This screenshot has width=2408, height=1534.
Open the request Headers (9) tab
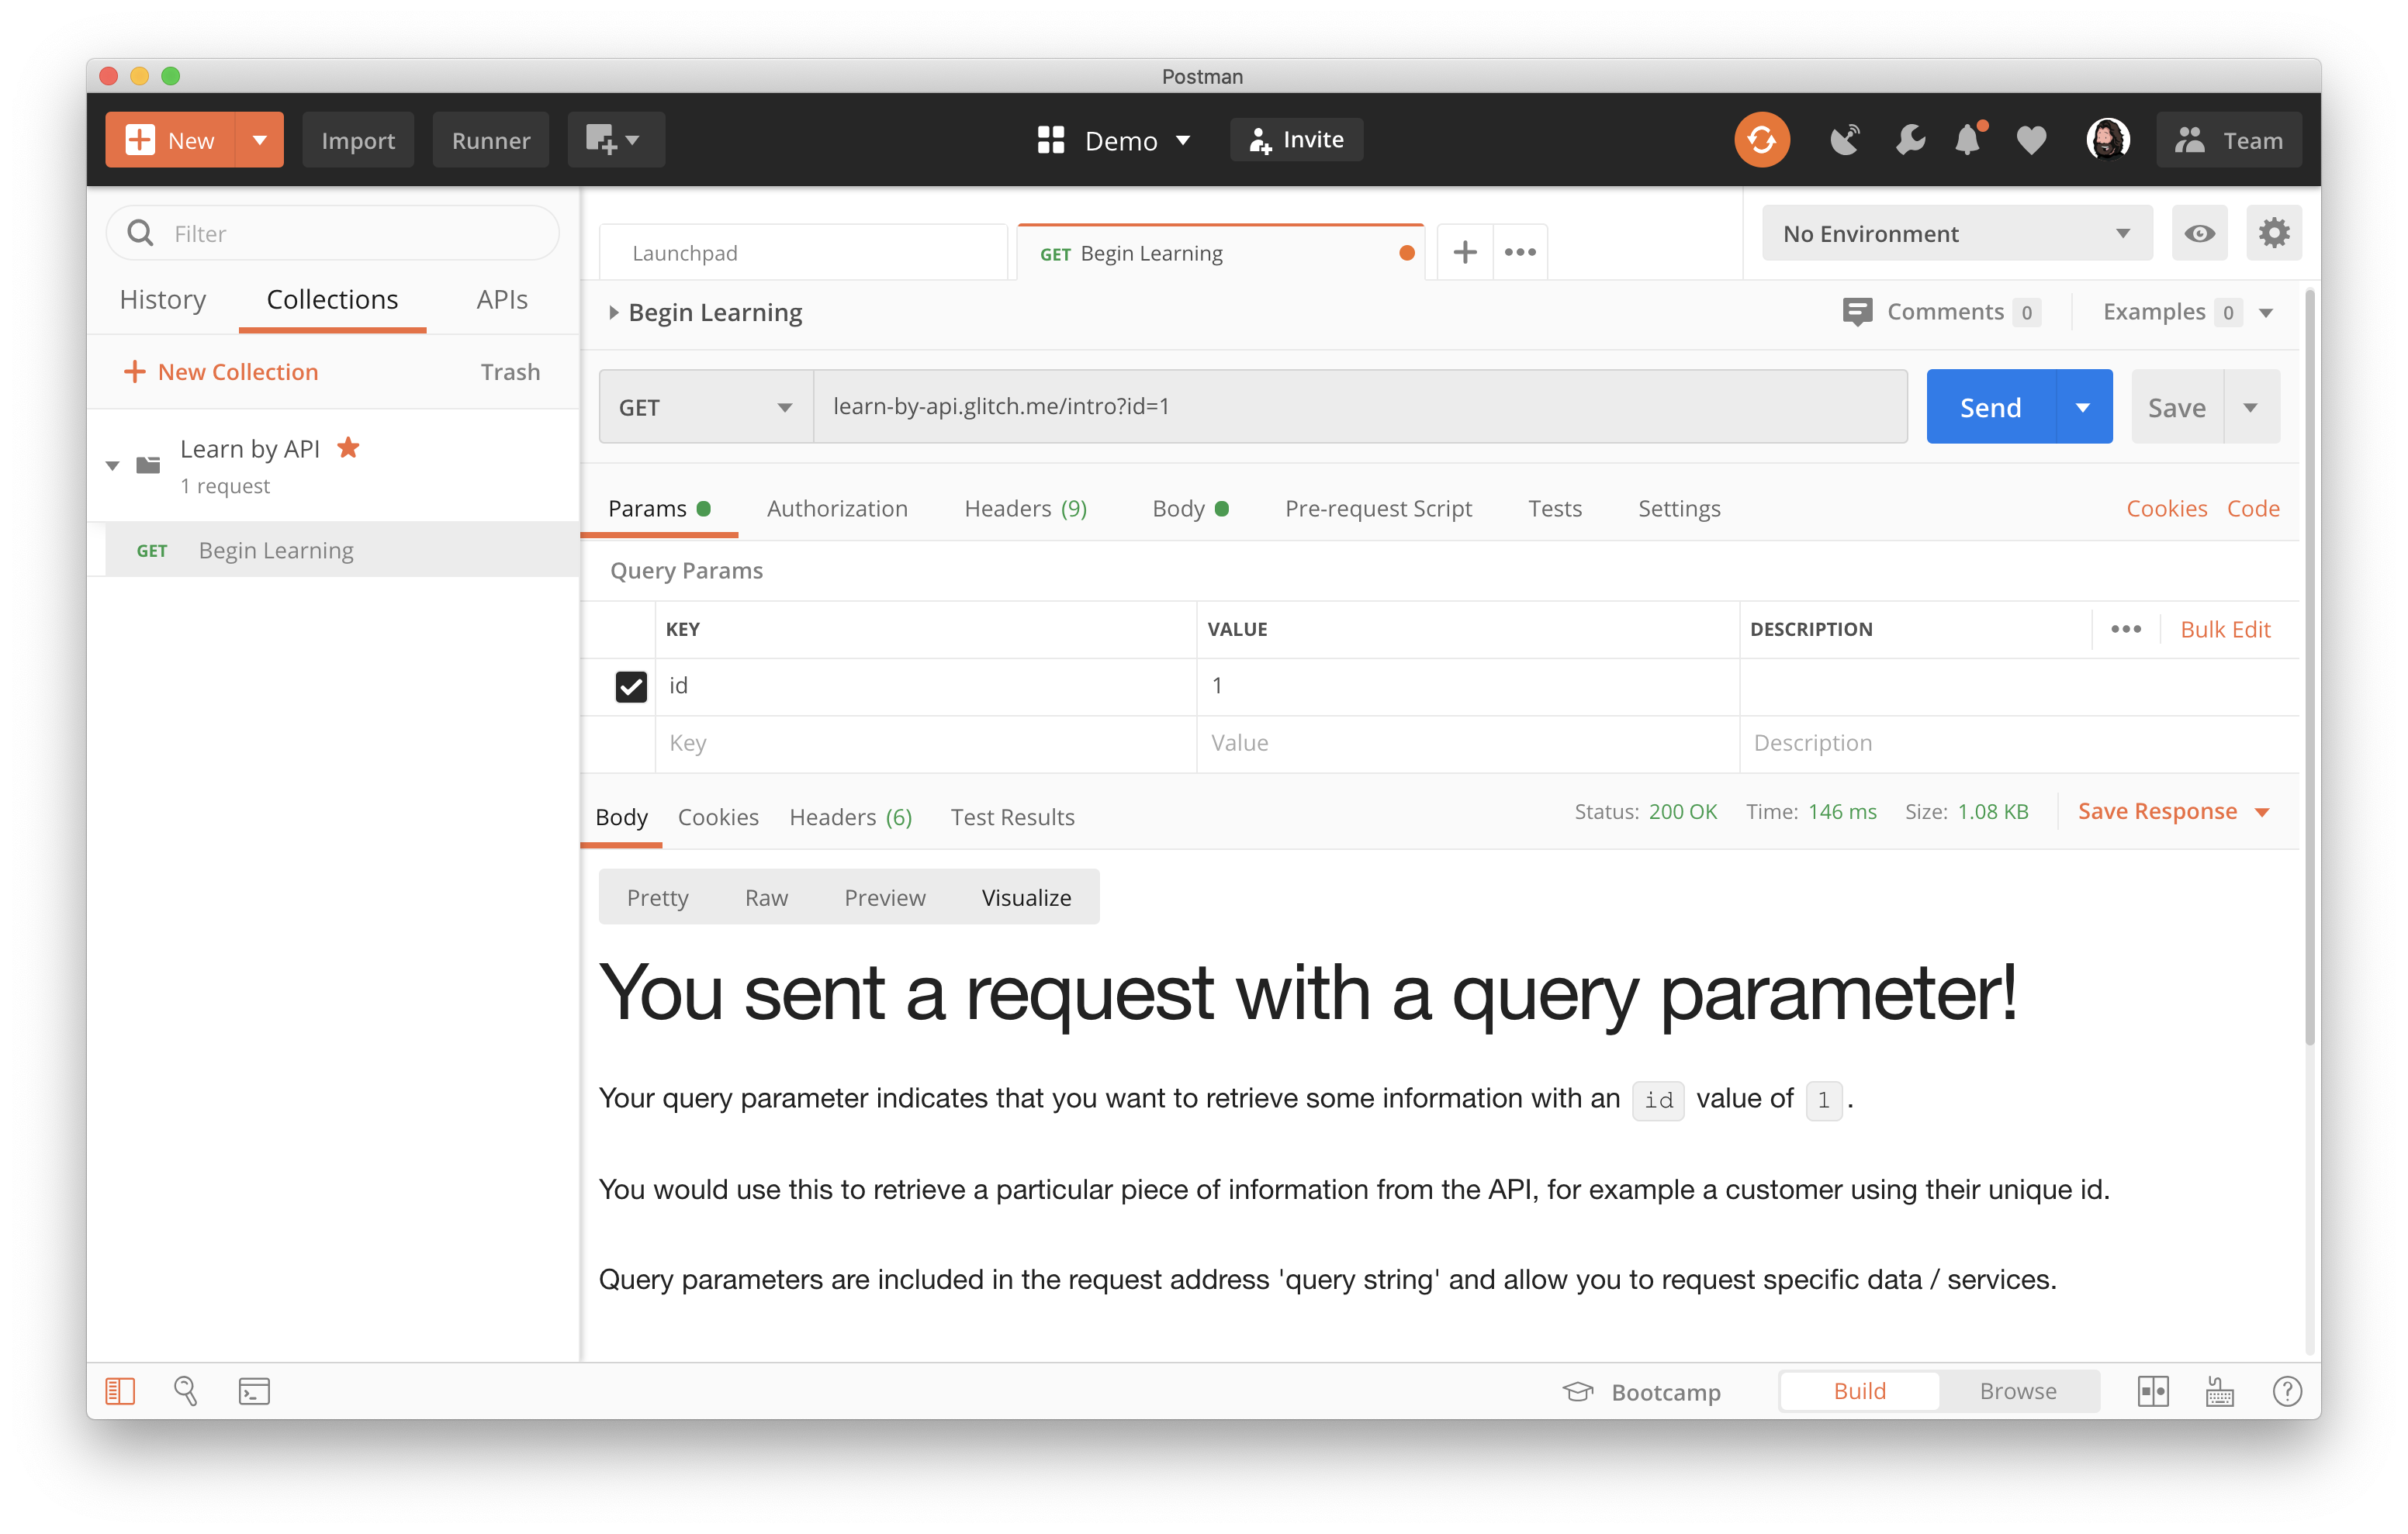(1025, 508)
